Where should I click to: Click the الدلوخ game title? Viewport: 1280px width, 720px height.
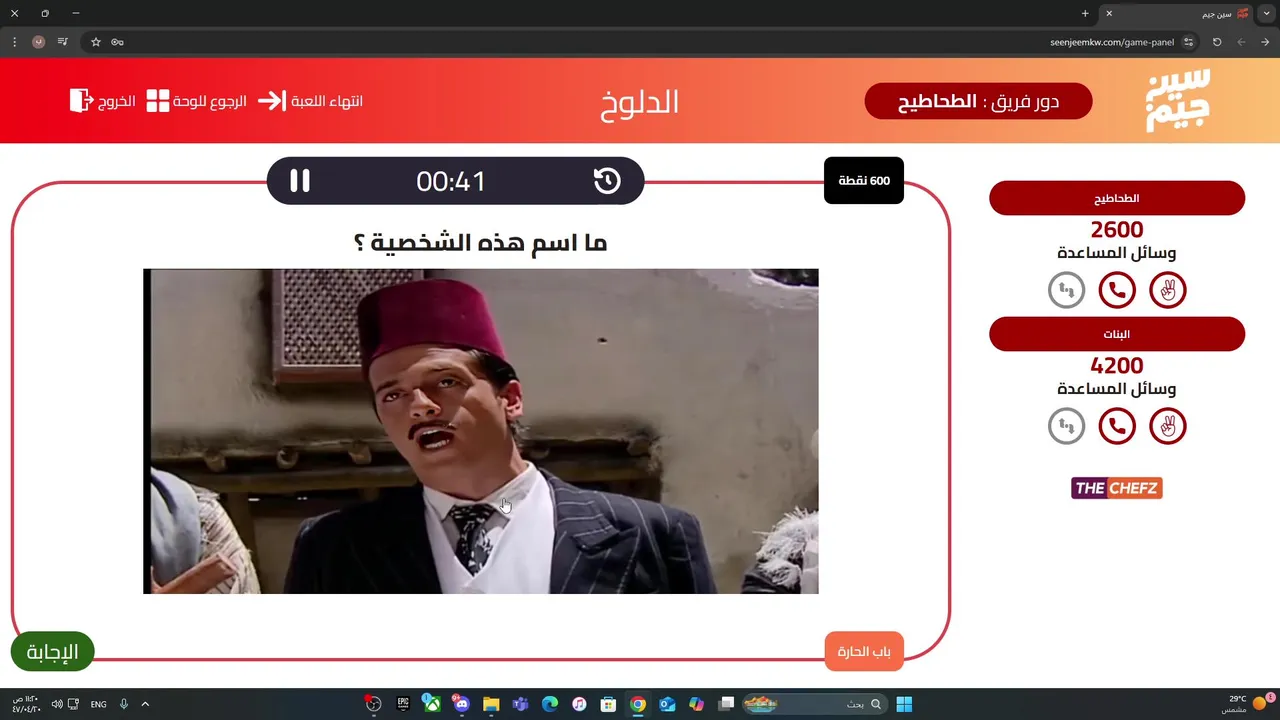(640, 101)
